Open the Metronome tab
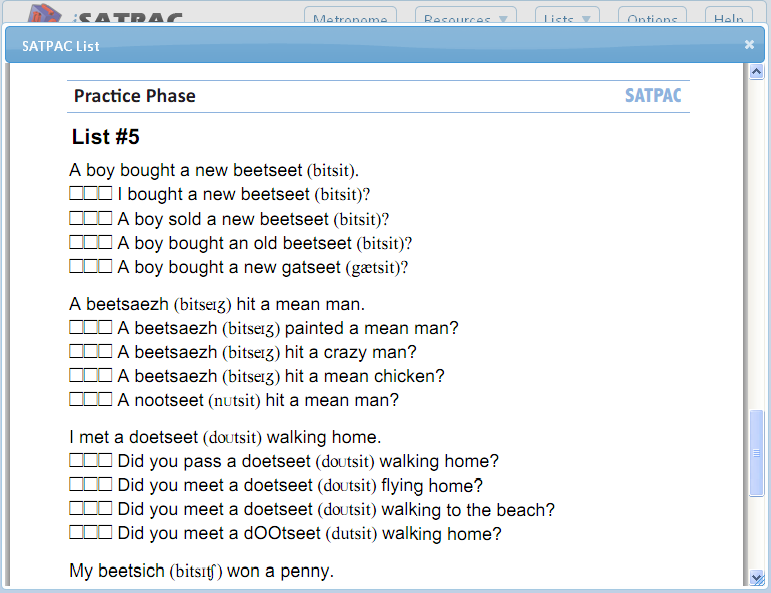This screenshot has height=593, width=771. (350, 16)
